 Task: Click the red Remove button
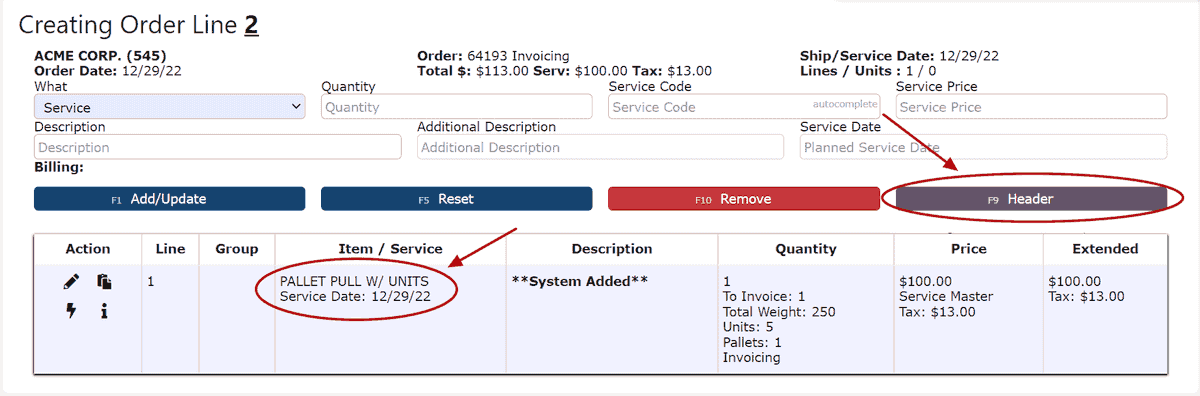tap(743, 199)
